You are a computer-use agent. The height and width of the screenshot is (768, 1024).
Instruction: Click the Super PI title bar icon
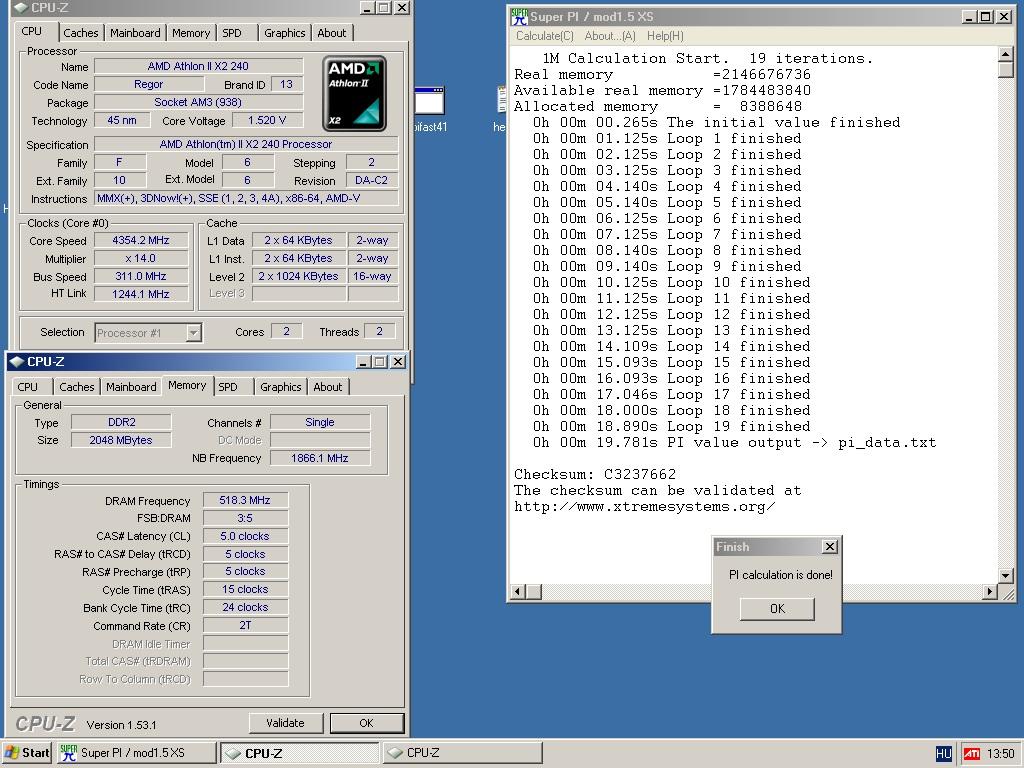tap(519, 17)
